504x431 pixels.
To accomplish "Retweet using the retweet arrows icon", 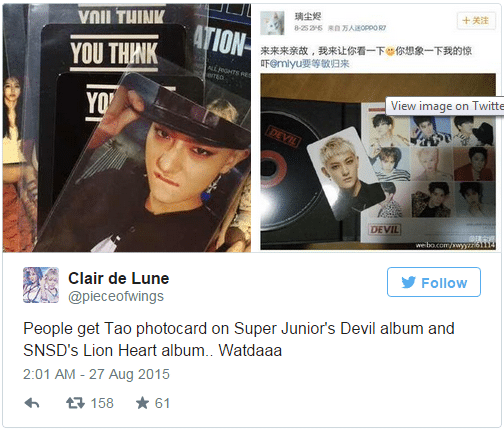I will coord(75,403).
